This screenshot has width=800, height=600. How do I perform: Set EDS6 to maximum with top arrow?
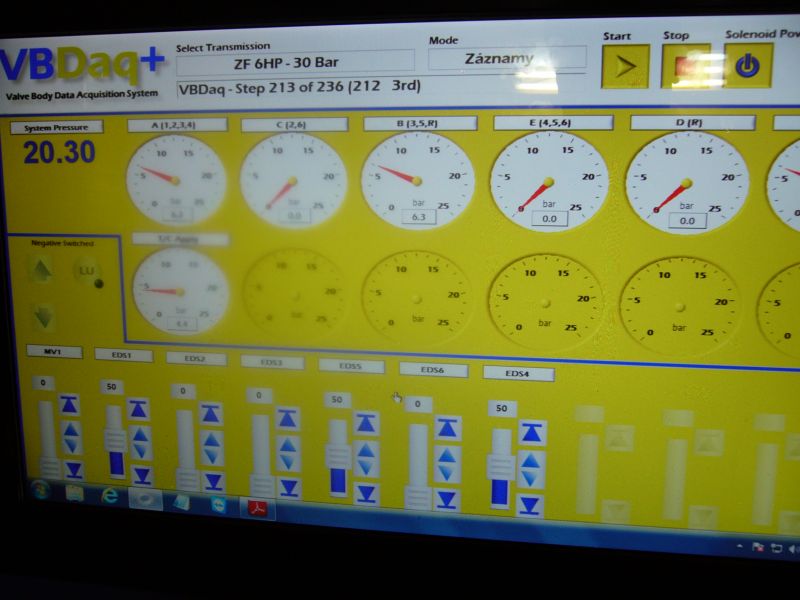[x=447, y=429]
